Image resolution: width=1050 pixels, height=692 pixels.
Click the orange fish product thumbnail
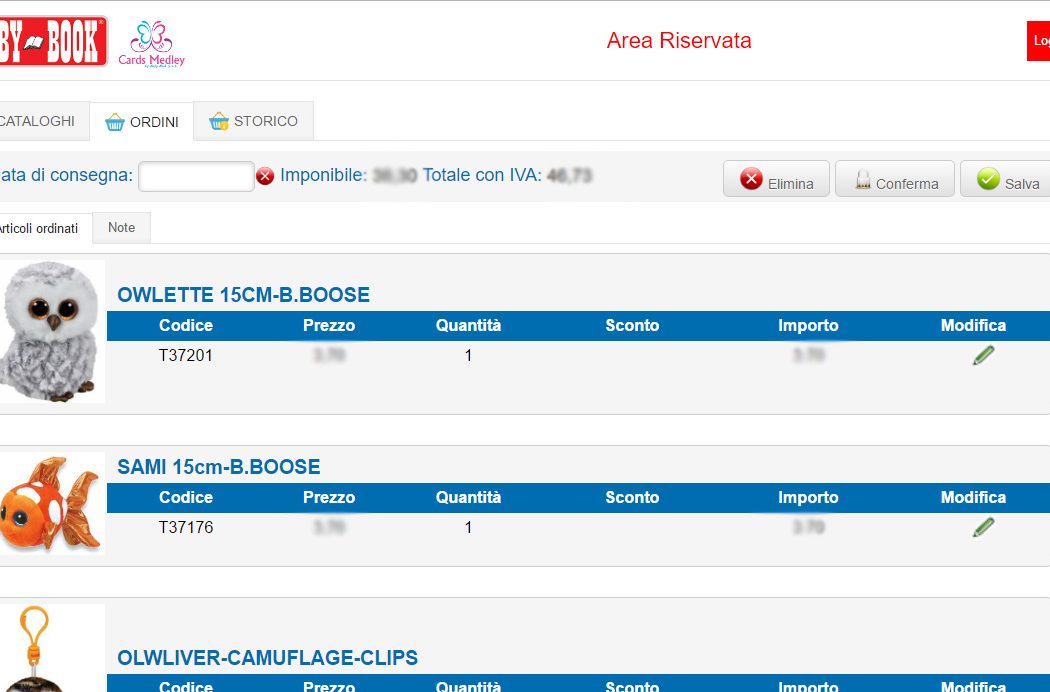click(50, 504)
